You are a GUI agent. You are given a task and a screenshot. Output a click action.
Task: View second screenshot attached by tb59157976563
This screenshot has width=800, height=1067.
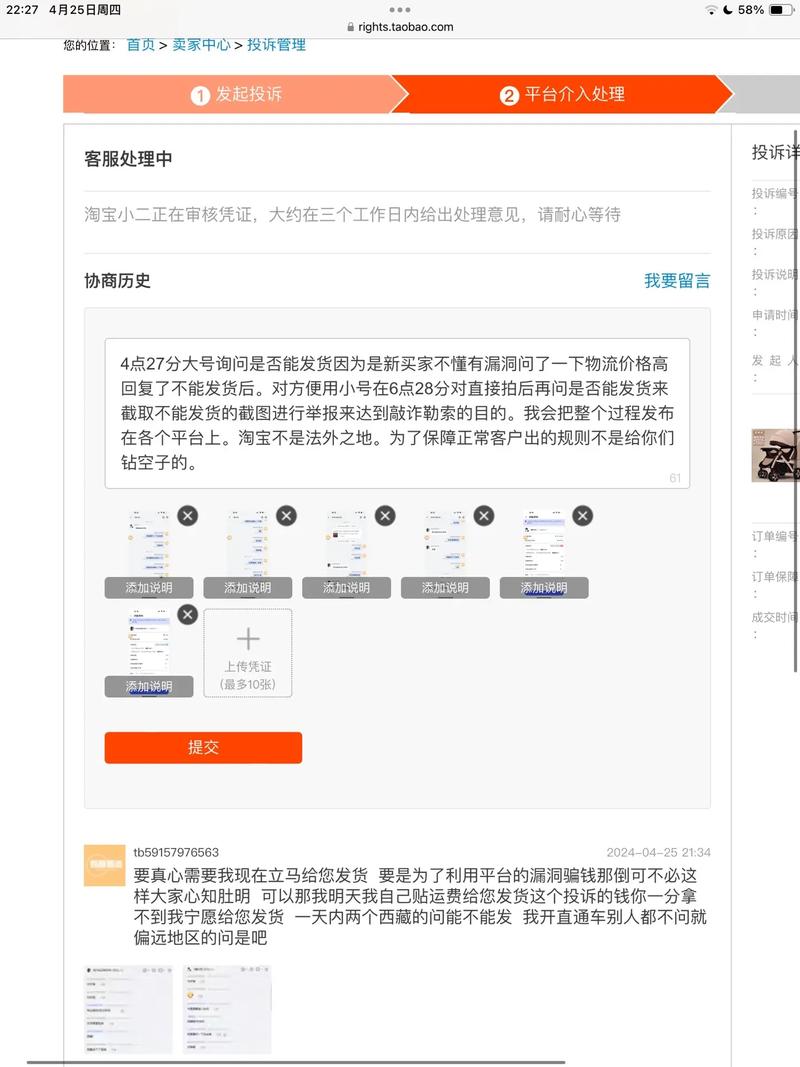(227, 1010)
